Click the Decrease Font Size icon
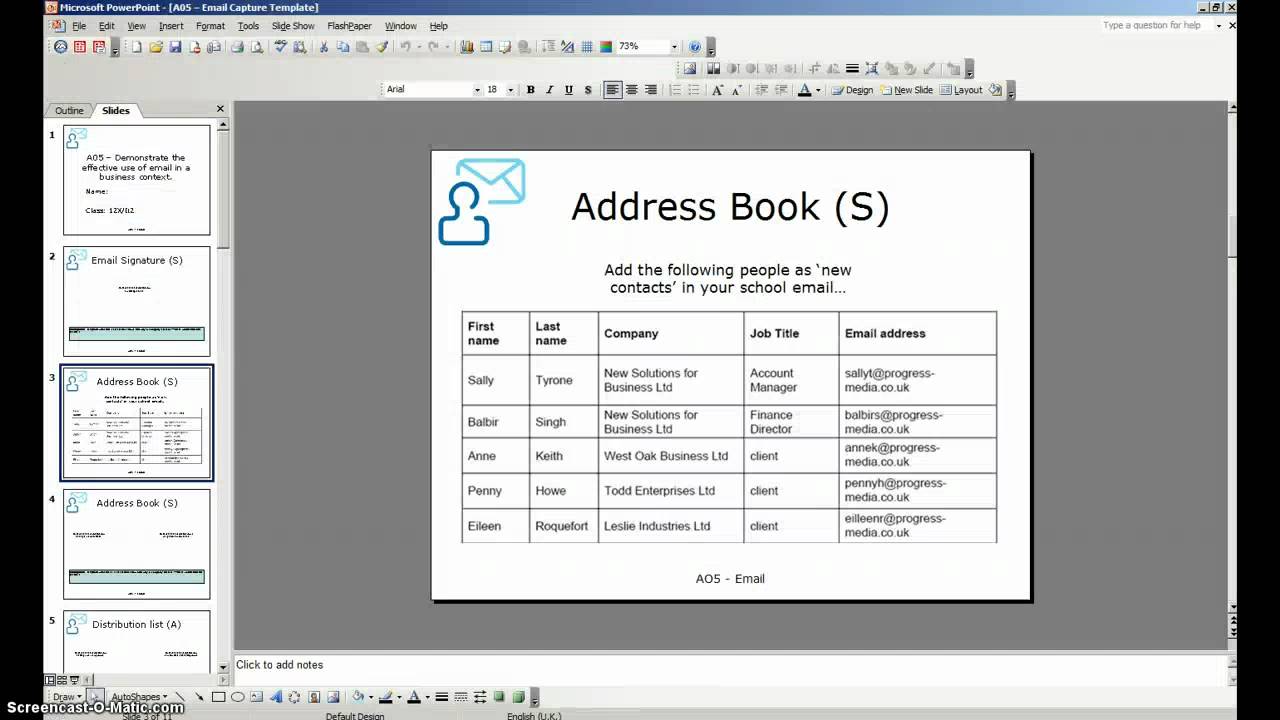The height and width of the screenshot is (720, 1280). [736, 90]
